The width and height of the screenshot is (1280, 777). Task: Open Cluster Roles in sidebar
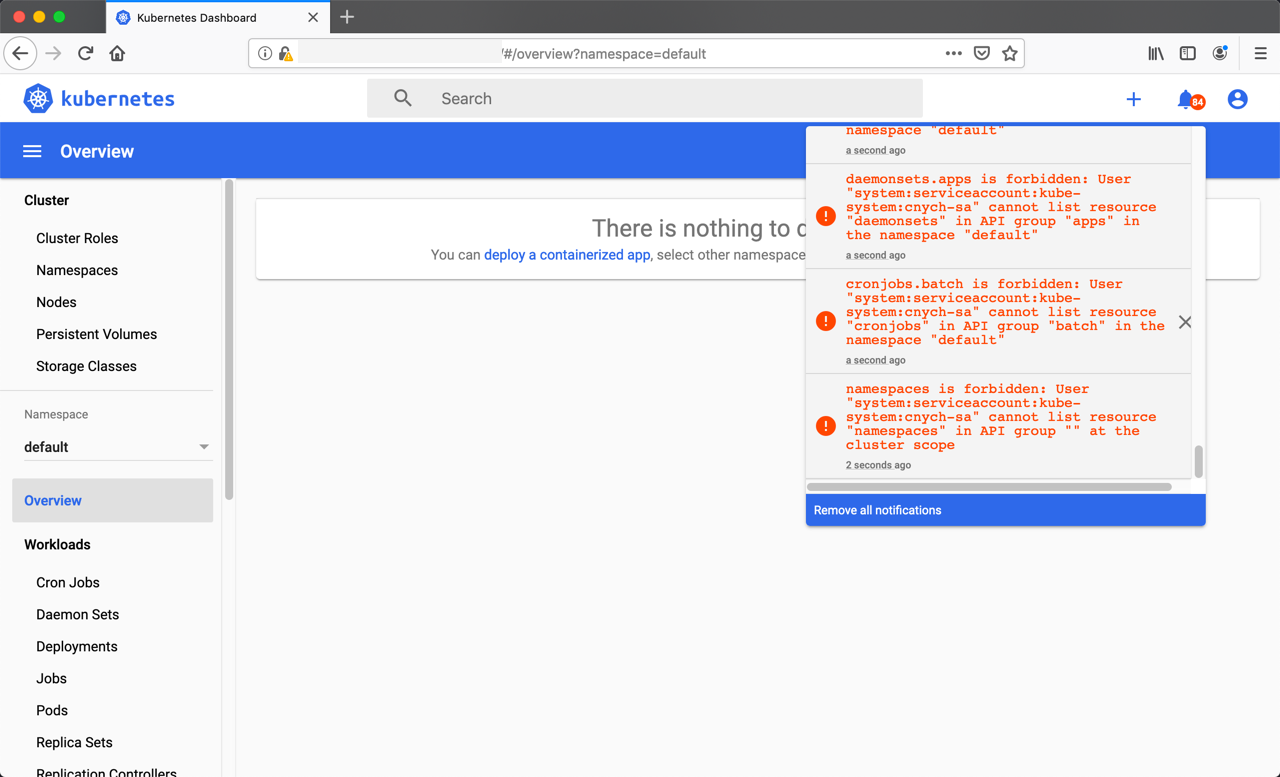click(x=77, y=238)
